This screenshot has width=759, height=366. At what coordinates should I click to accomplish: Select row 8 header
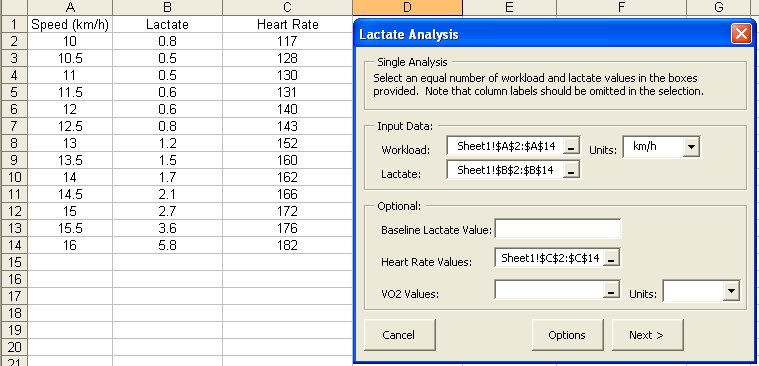pos(14,143)
